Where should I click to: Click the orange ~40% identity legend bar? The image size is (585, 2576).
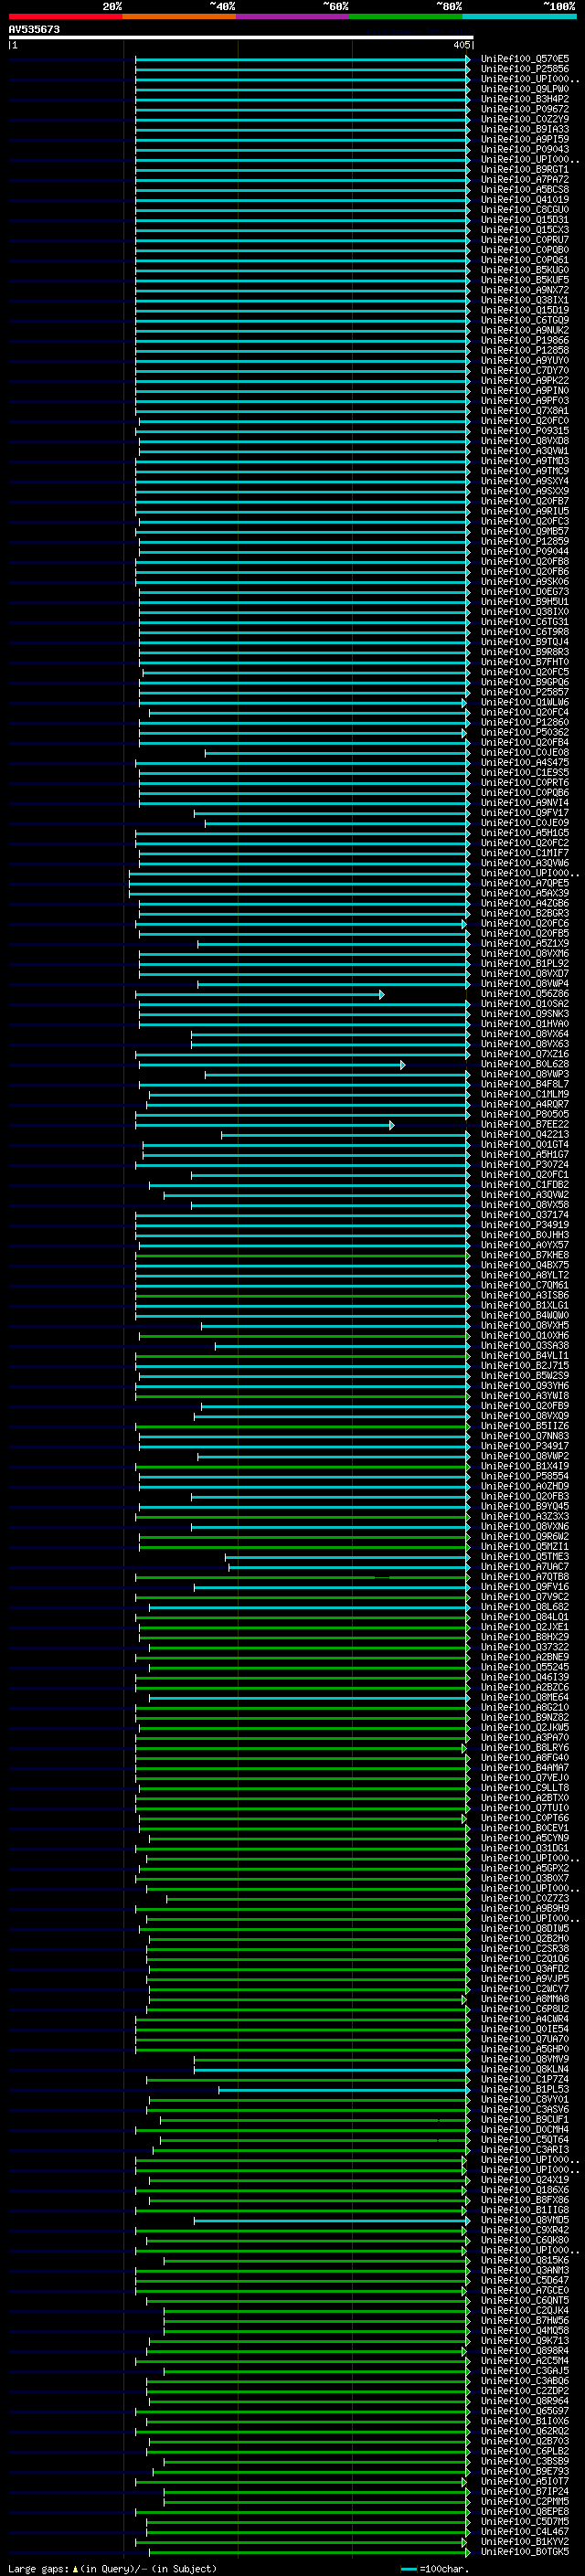pyautogui.click(x=179, y=16)
